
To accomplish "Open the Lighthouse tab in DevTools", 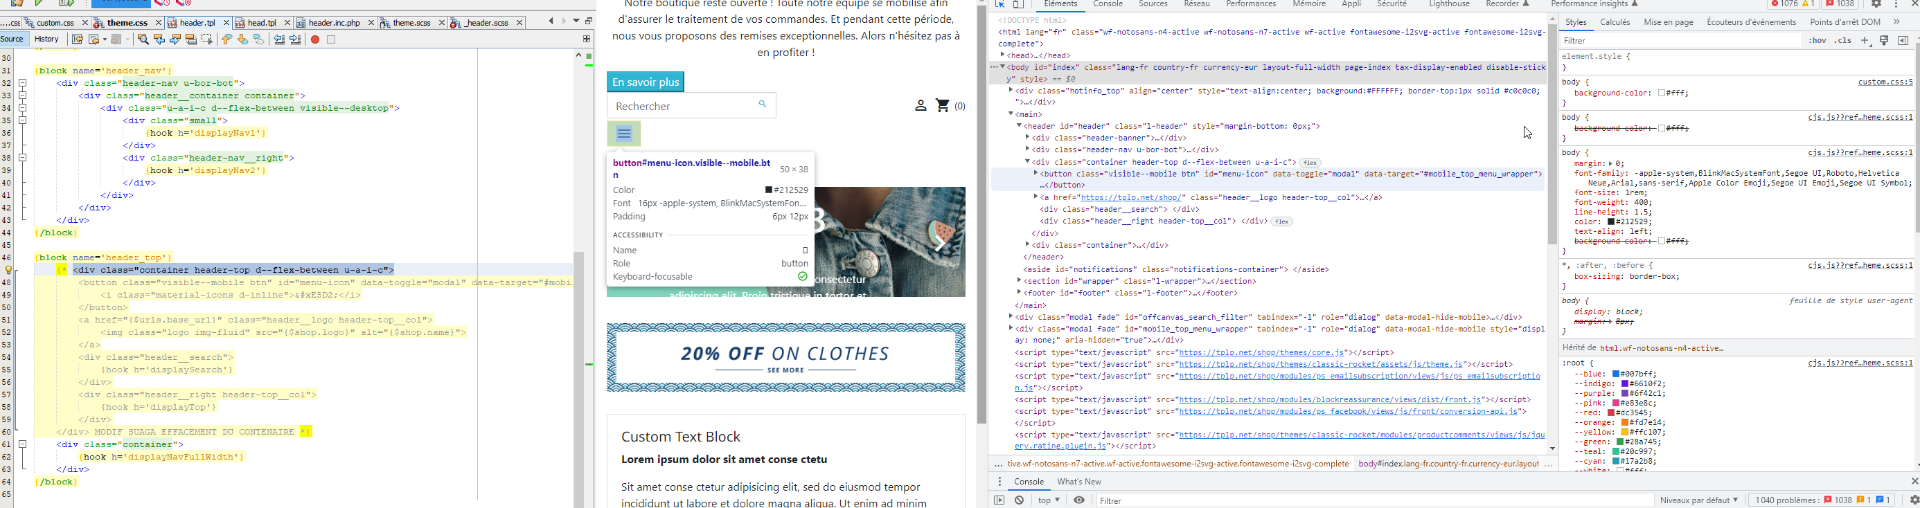I will pos(1449,4).
